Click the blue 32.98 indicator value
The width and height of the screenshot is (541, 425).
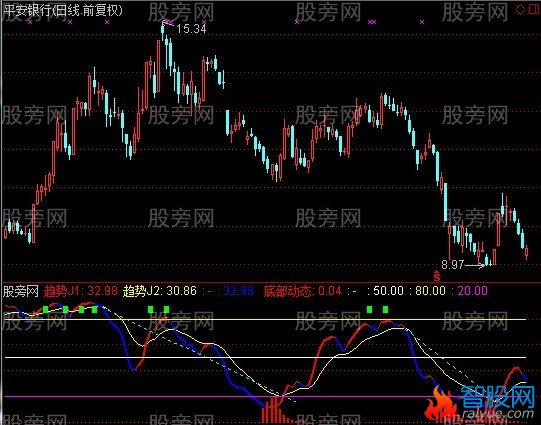[x=239, y=291]
